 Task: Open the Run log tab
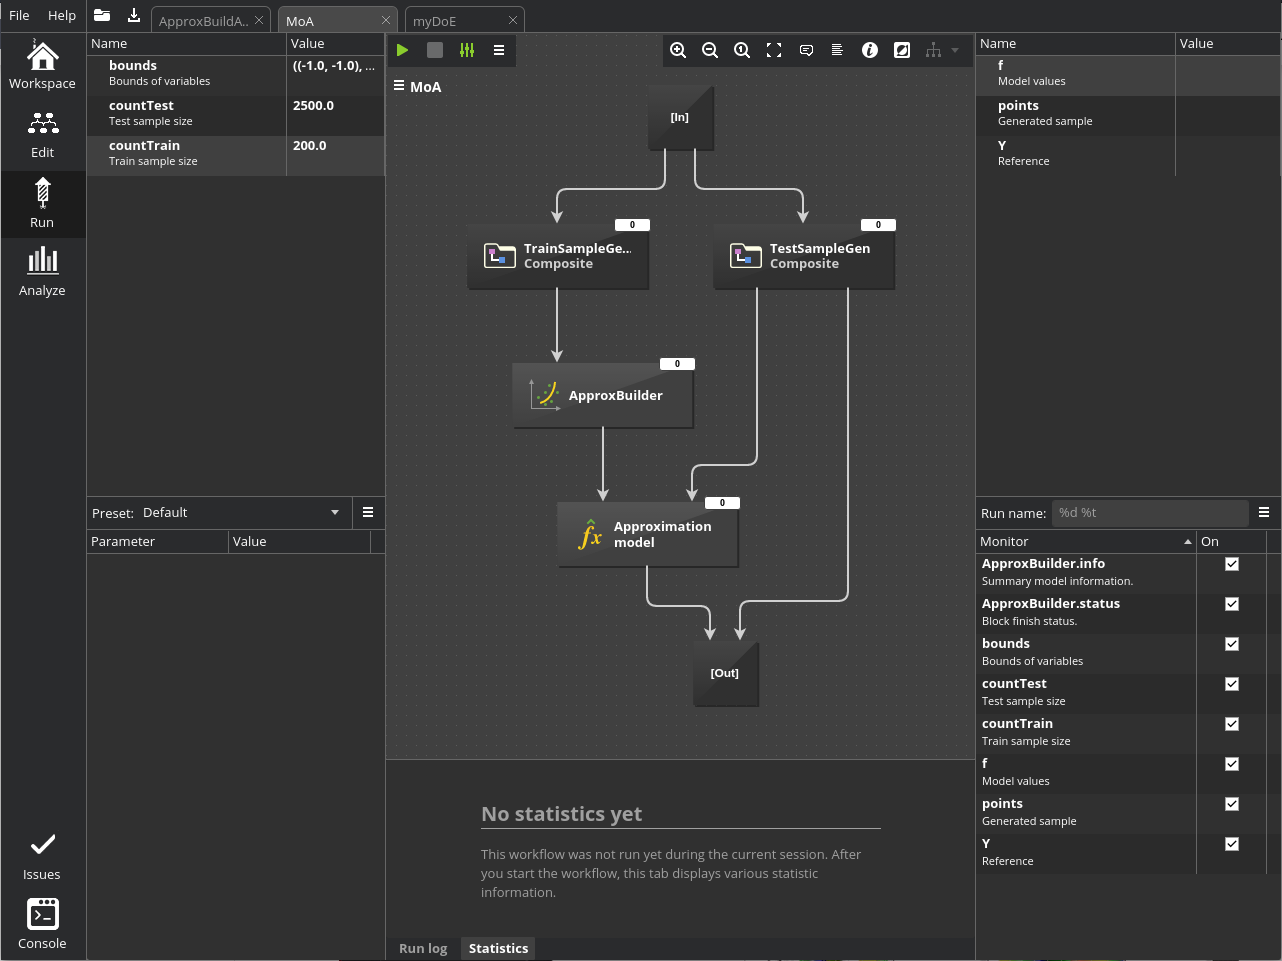pyautogui.click(x=423, y=949)
